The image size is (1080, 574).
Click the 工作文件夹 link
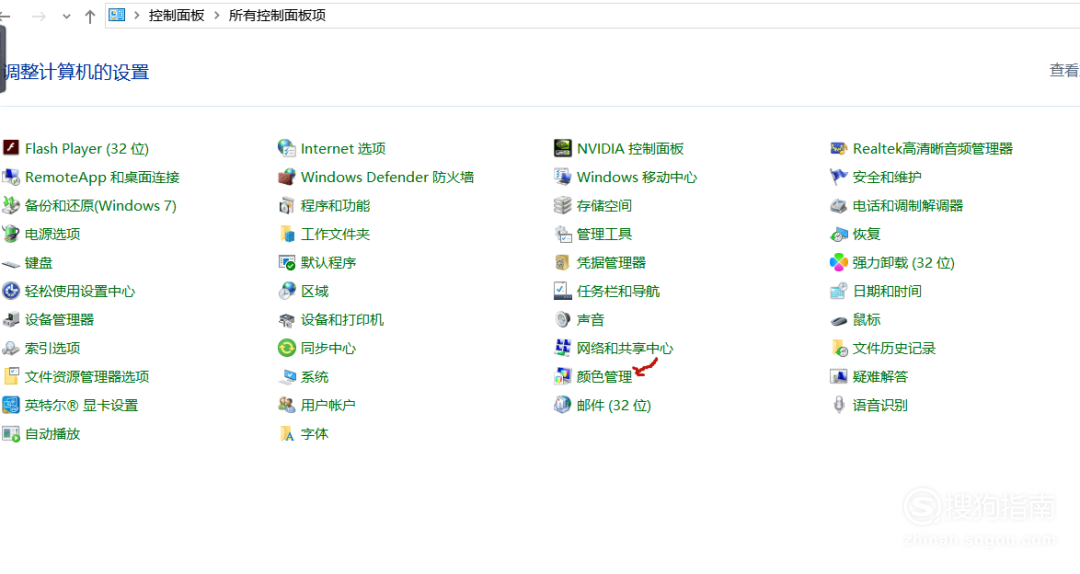pos(335,234)
